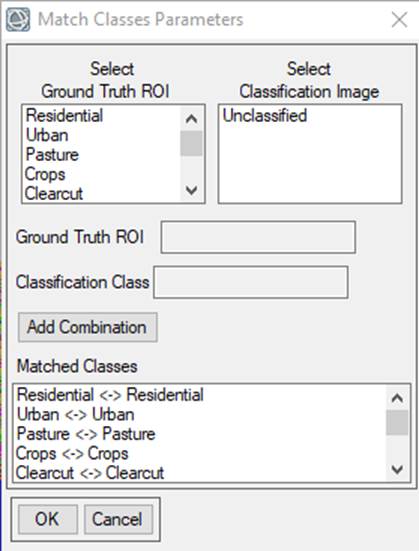Pick Crops in the Ground Truth ROI list
The height and width of the screenshot is (551, 419).
[45, 174]
